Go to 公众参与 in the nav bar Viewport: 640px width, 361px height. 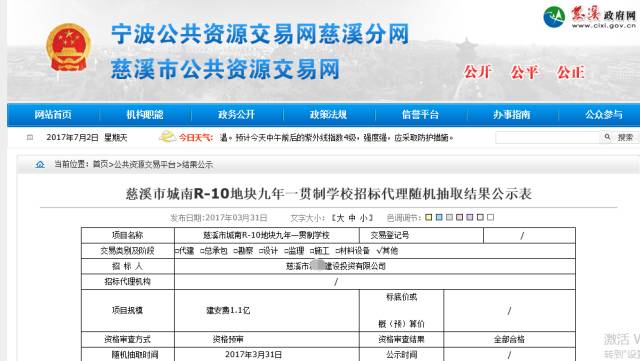point(604,114)
